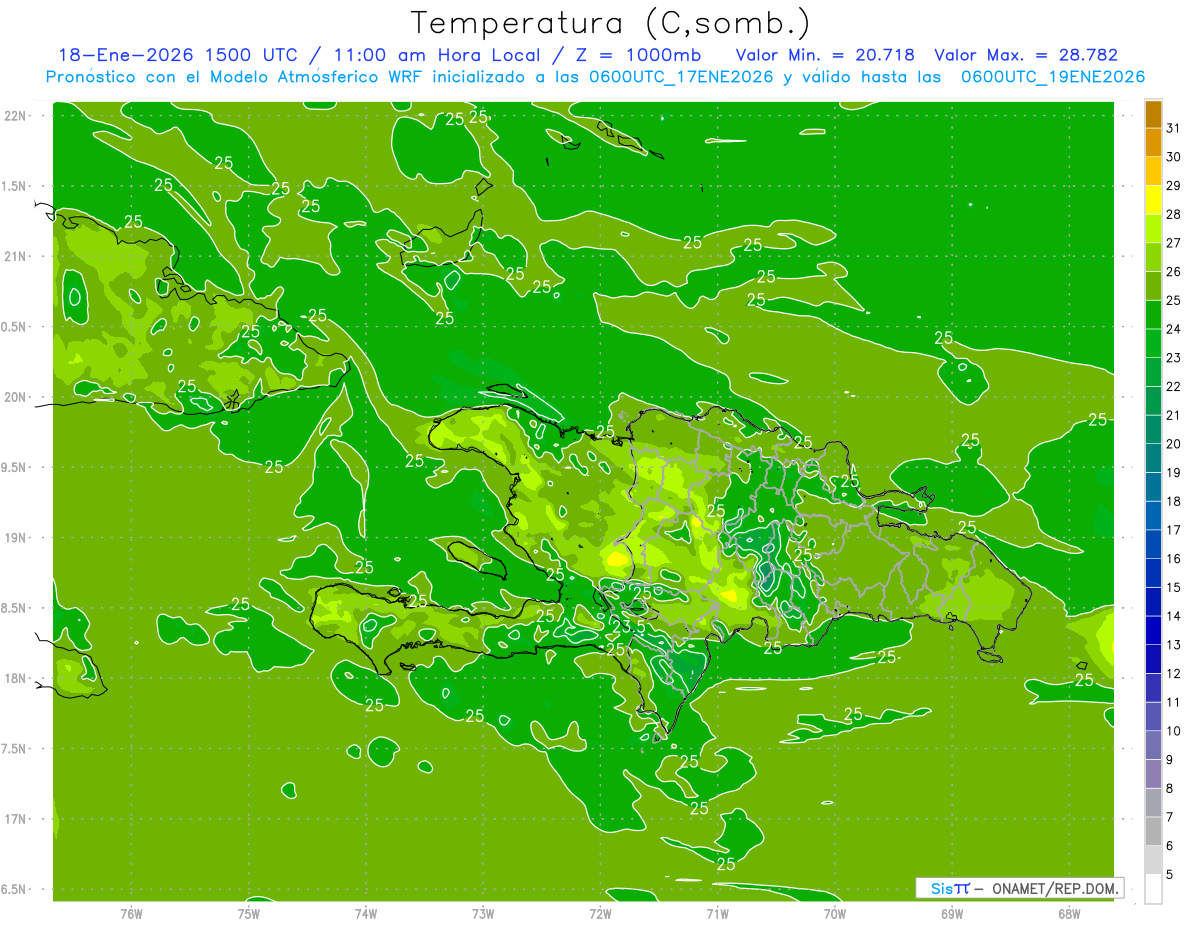Click the '17N' latitude label
This screenshot has height=927, width=1200.
16,819
